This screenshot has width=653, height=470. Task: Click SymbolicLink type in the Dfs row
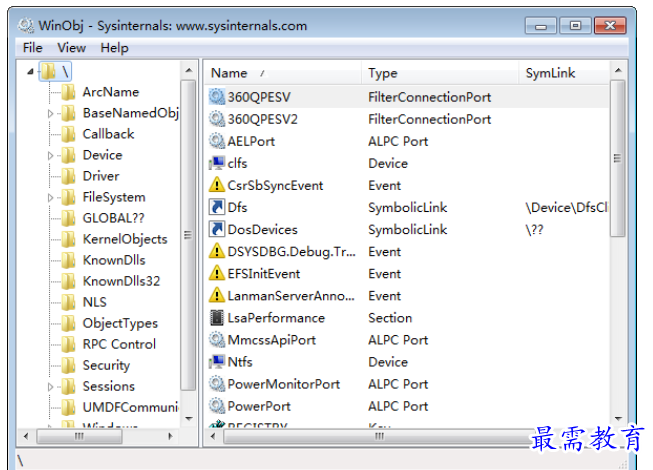pyautogui.click(x=407, y=207)
